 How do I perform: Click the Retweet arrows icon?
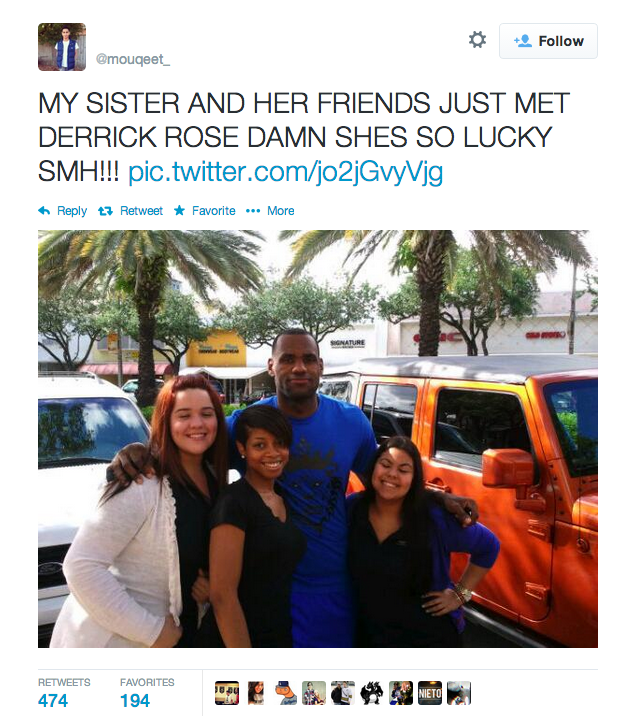pos(105,211)
